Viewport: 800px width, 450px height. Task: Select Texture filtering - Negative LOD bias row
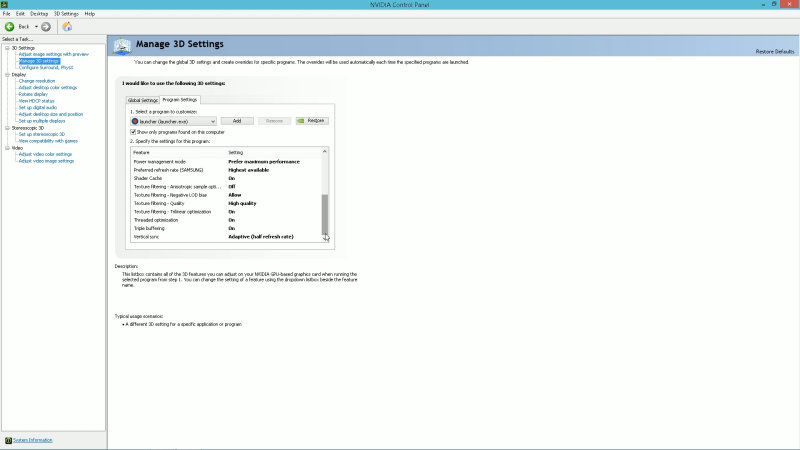[226, 195]
